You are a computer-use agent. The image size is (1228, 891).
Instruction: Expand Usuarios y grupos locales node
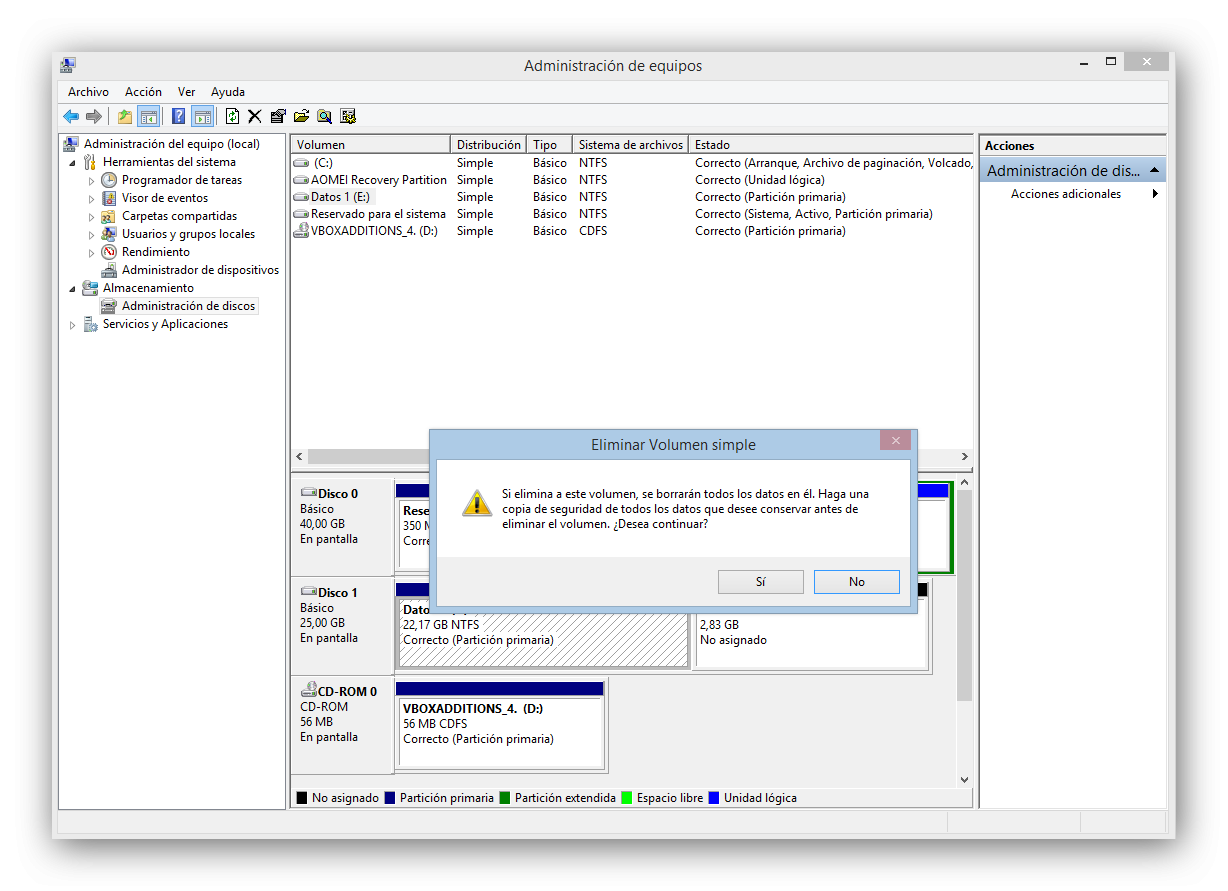coord(91,235)
